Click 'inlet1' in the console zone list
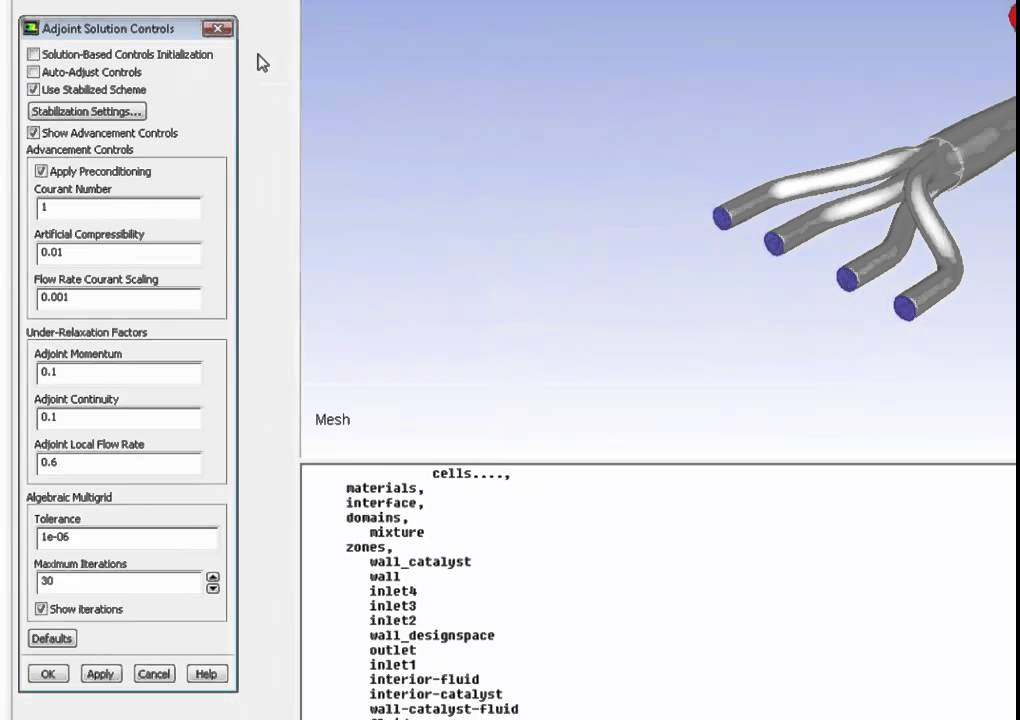This screenshot has width=1020, height=720. 393,665
